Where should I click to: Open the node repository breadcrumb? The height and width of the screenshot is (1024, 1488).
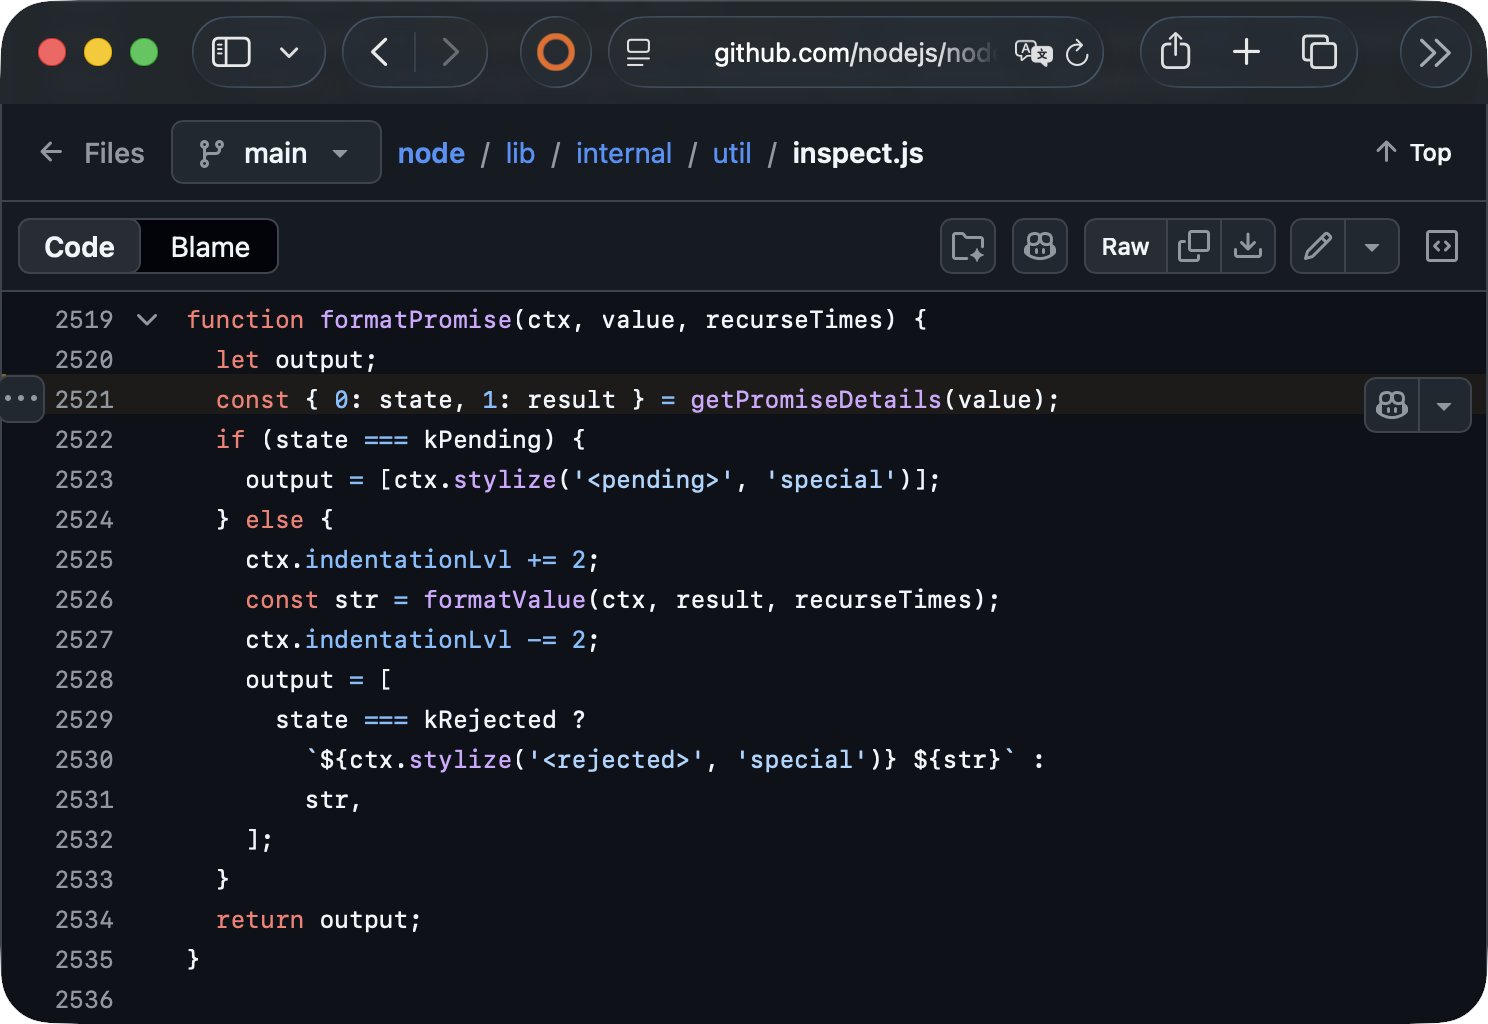(x=431, y=153)
